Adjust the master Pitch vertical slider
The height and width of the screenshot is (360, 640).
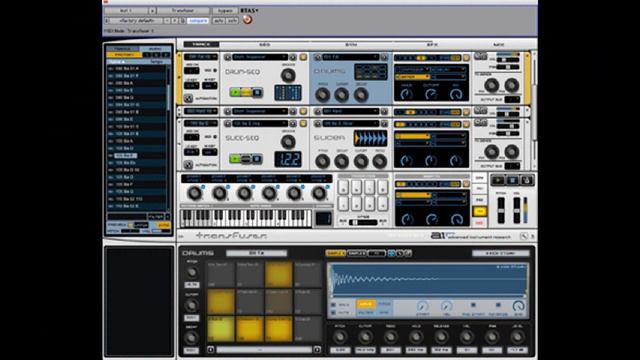click(501, 210)
